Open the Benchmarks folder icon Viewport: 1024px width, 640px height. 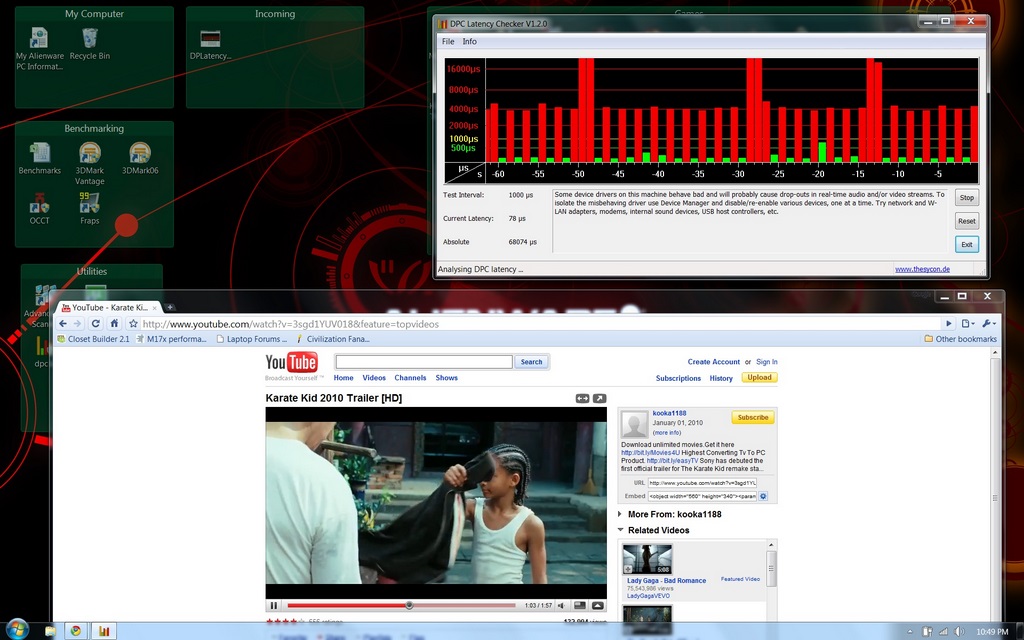40,159
